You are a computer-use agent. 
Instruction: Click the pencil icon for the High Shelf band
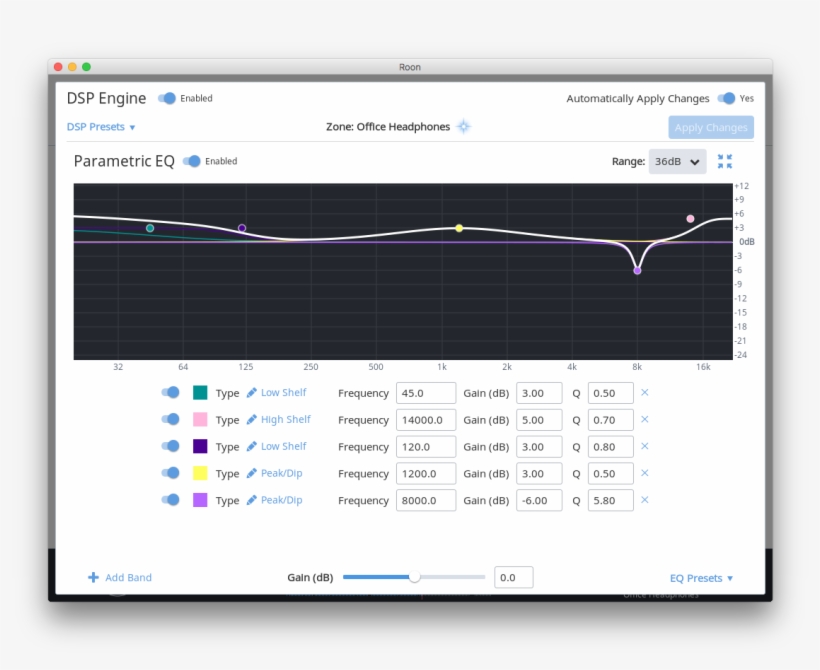[x=252, y=420]
